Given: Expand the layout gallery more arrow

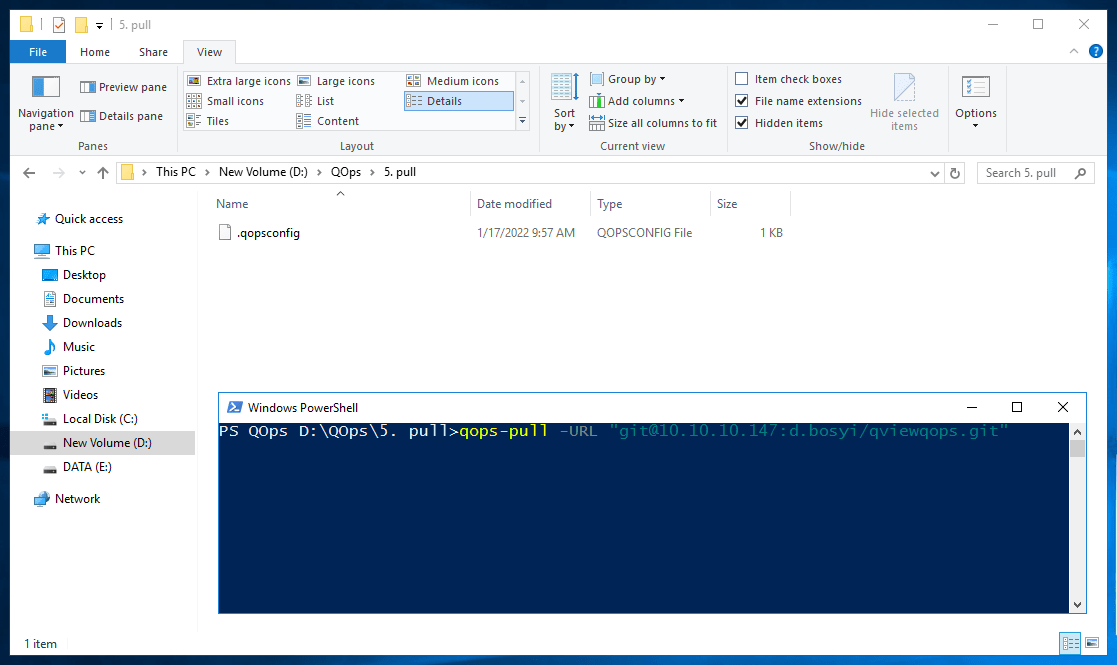Looking at the screenshot, I should point(522,121).
